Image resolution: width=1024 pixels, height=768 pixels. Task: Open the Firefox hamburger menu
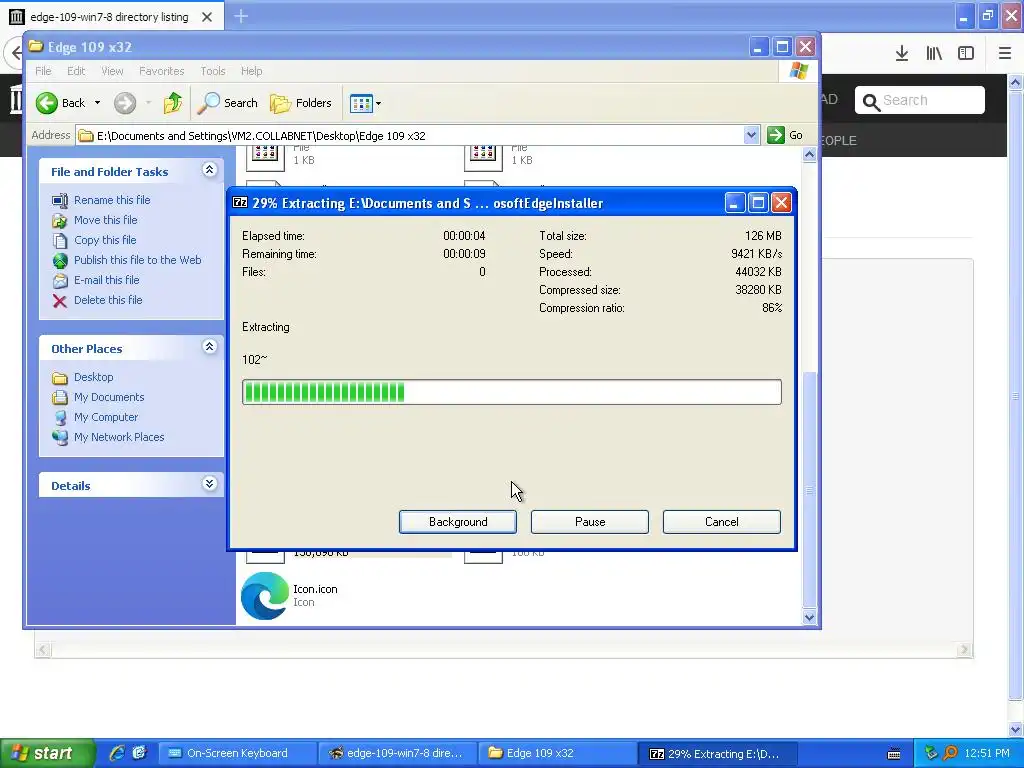point(1004,54)
